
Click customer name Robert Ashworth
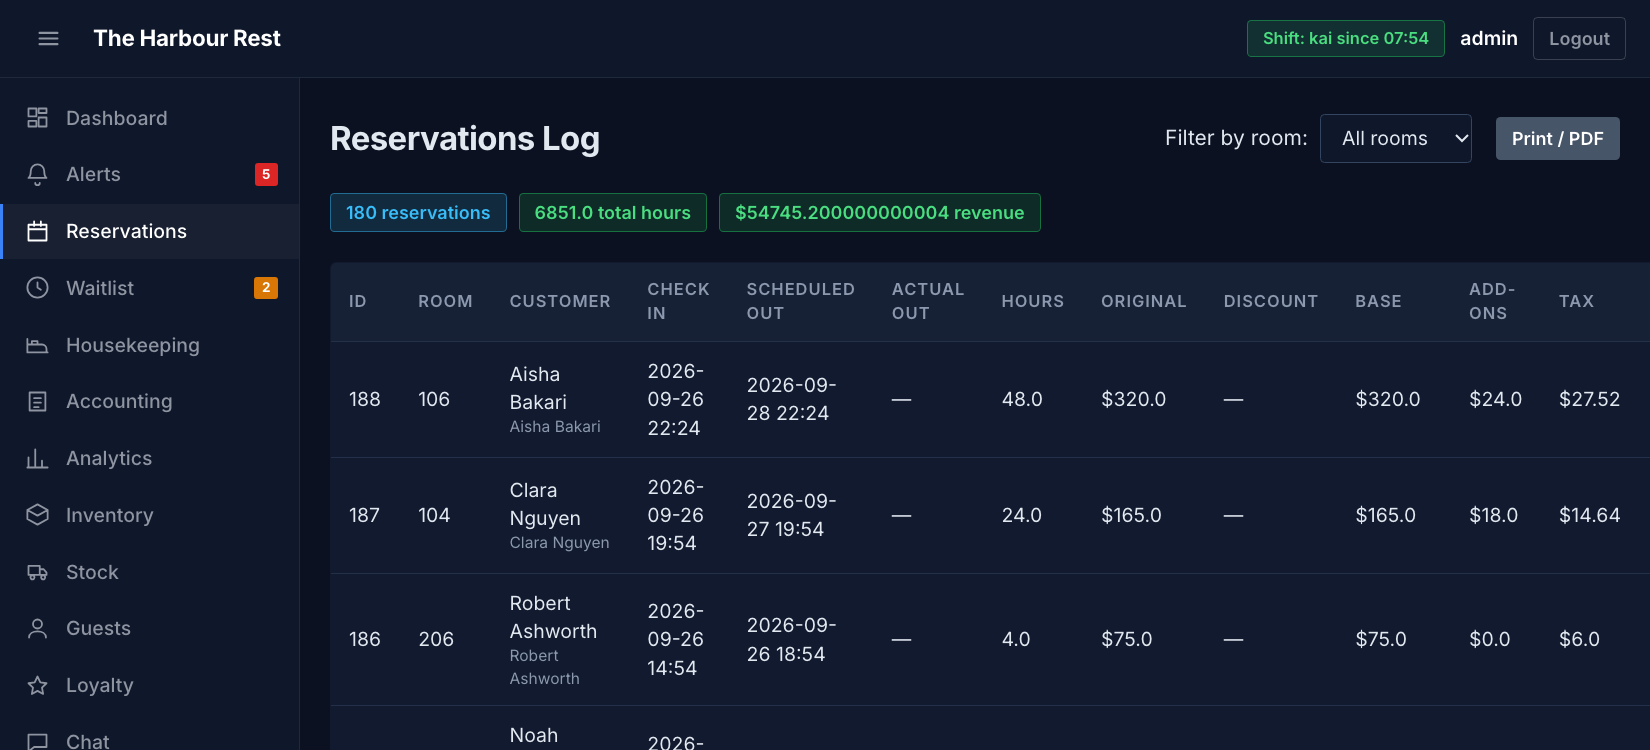coord(553,617)
